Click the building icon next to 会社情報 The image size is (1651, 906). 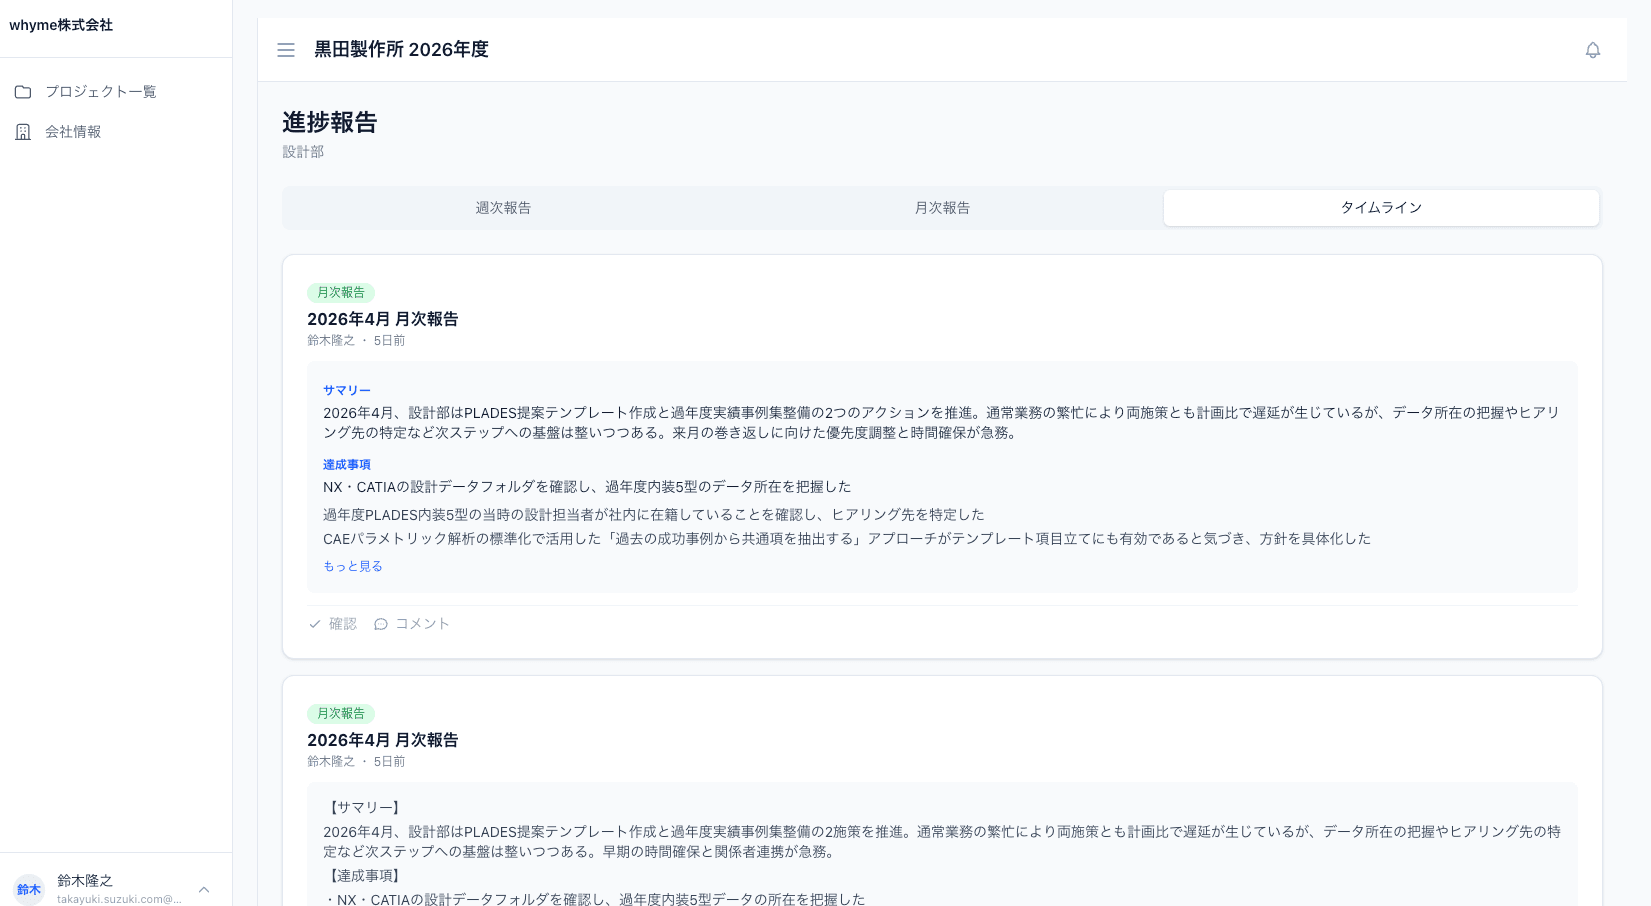coord(23,131)
